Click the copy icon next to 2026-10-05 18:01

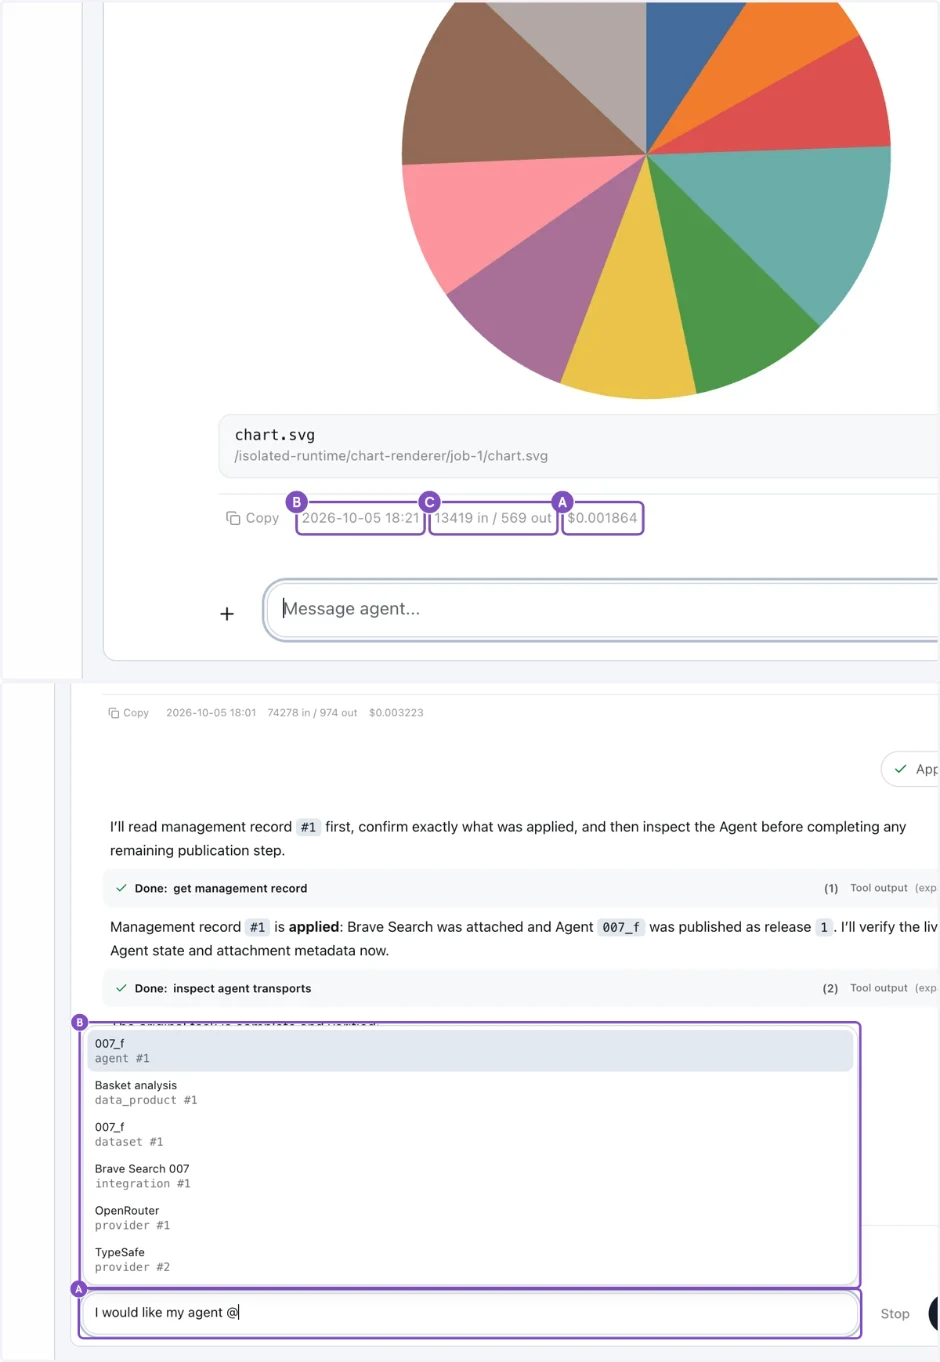pyautogui.click(x=114, y=713)
